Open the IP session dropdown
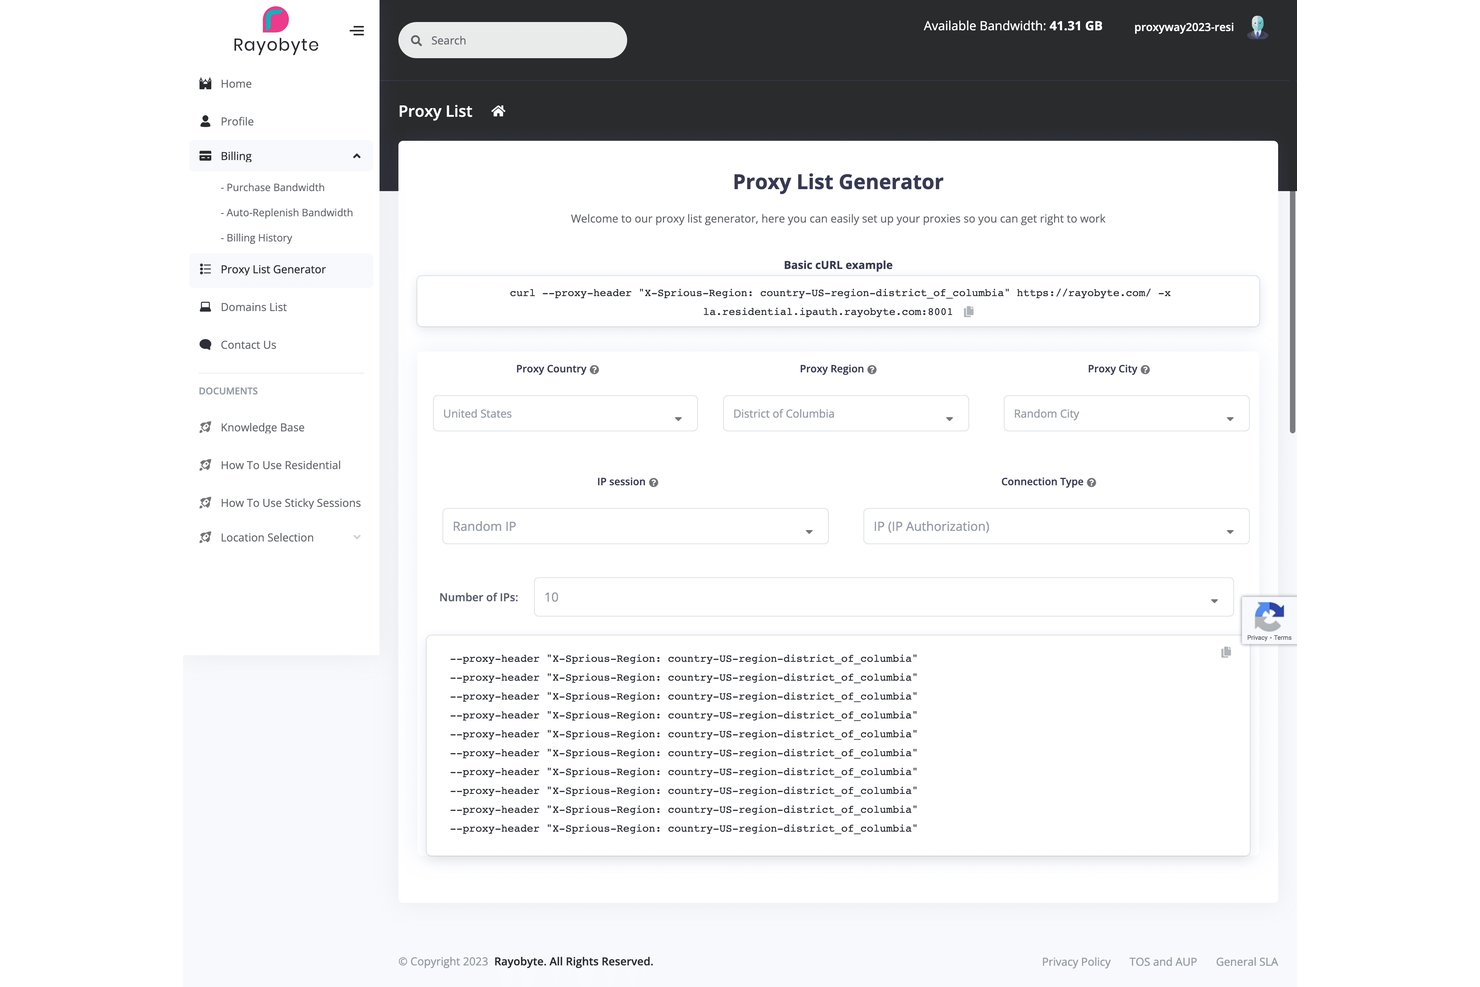1480x987 pixels. [635, 527]
